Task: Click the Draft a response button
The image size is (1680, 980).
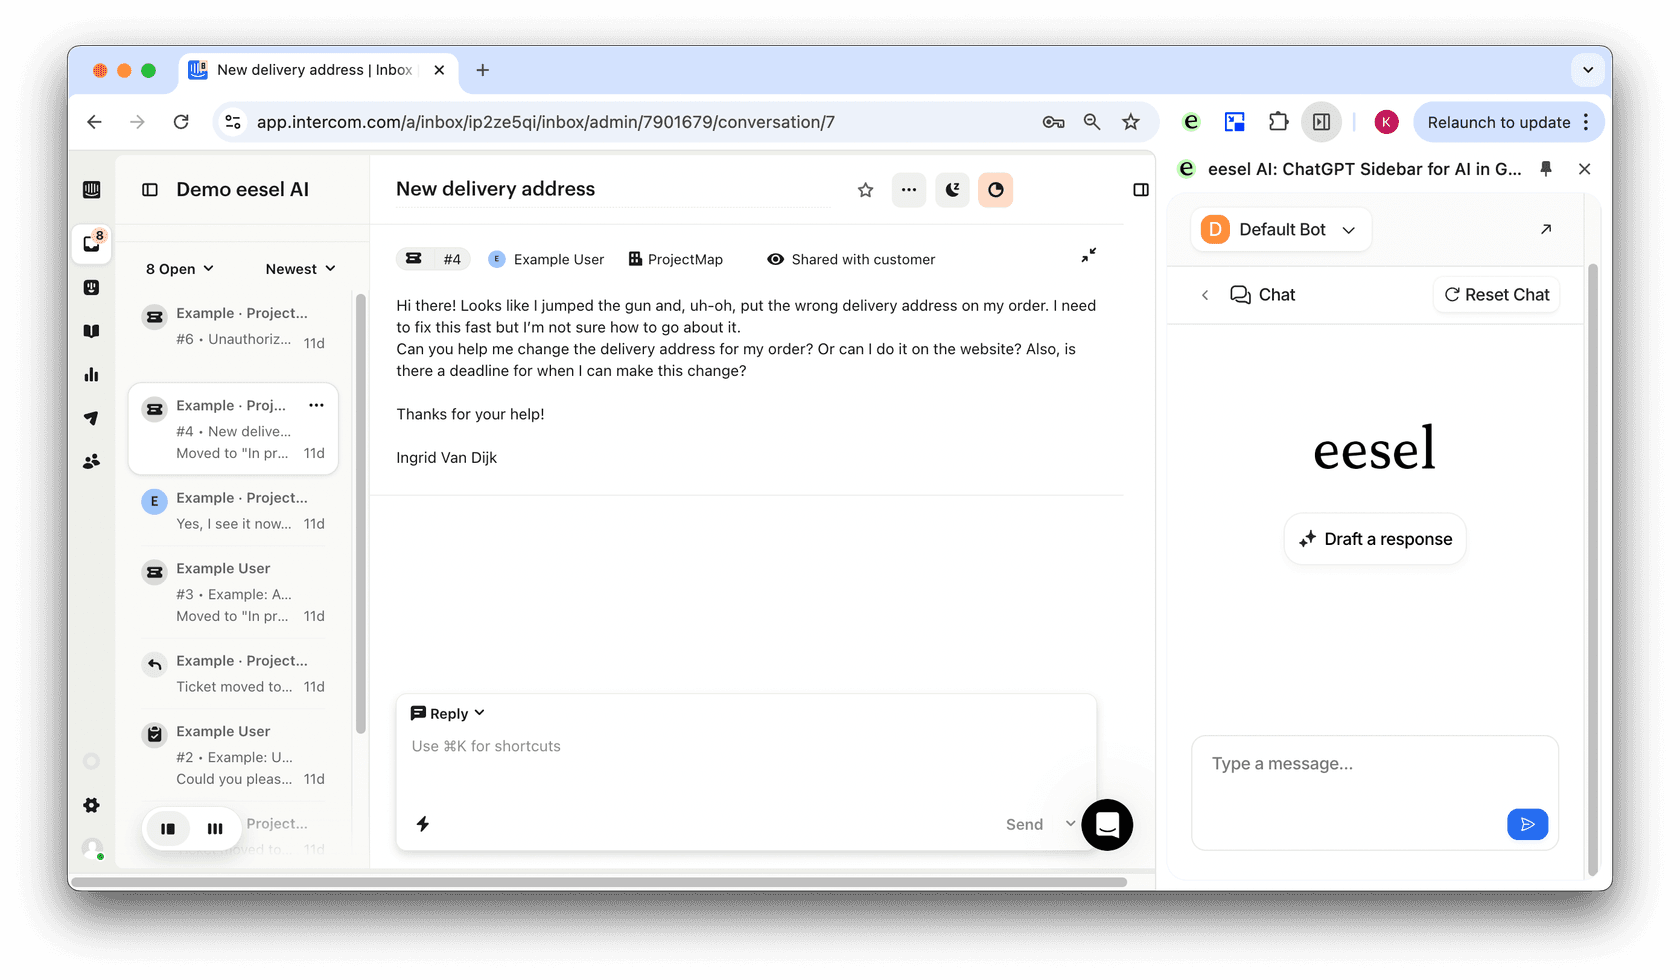Action: tap(1375, 539)
